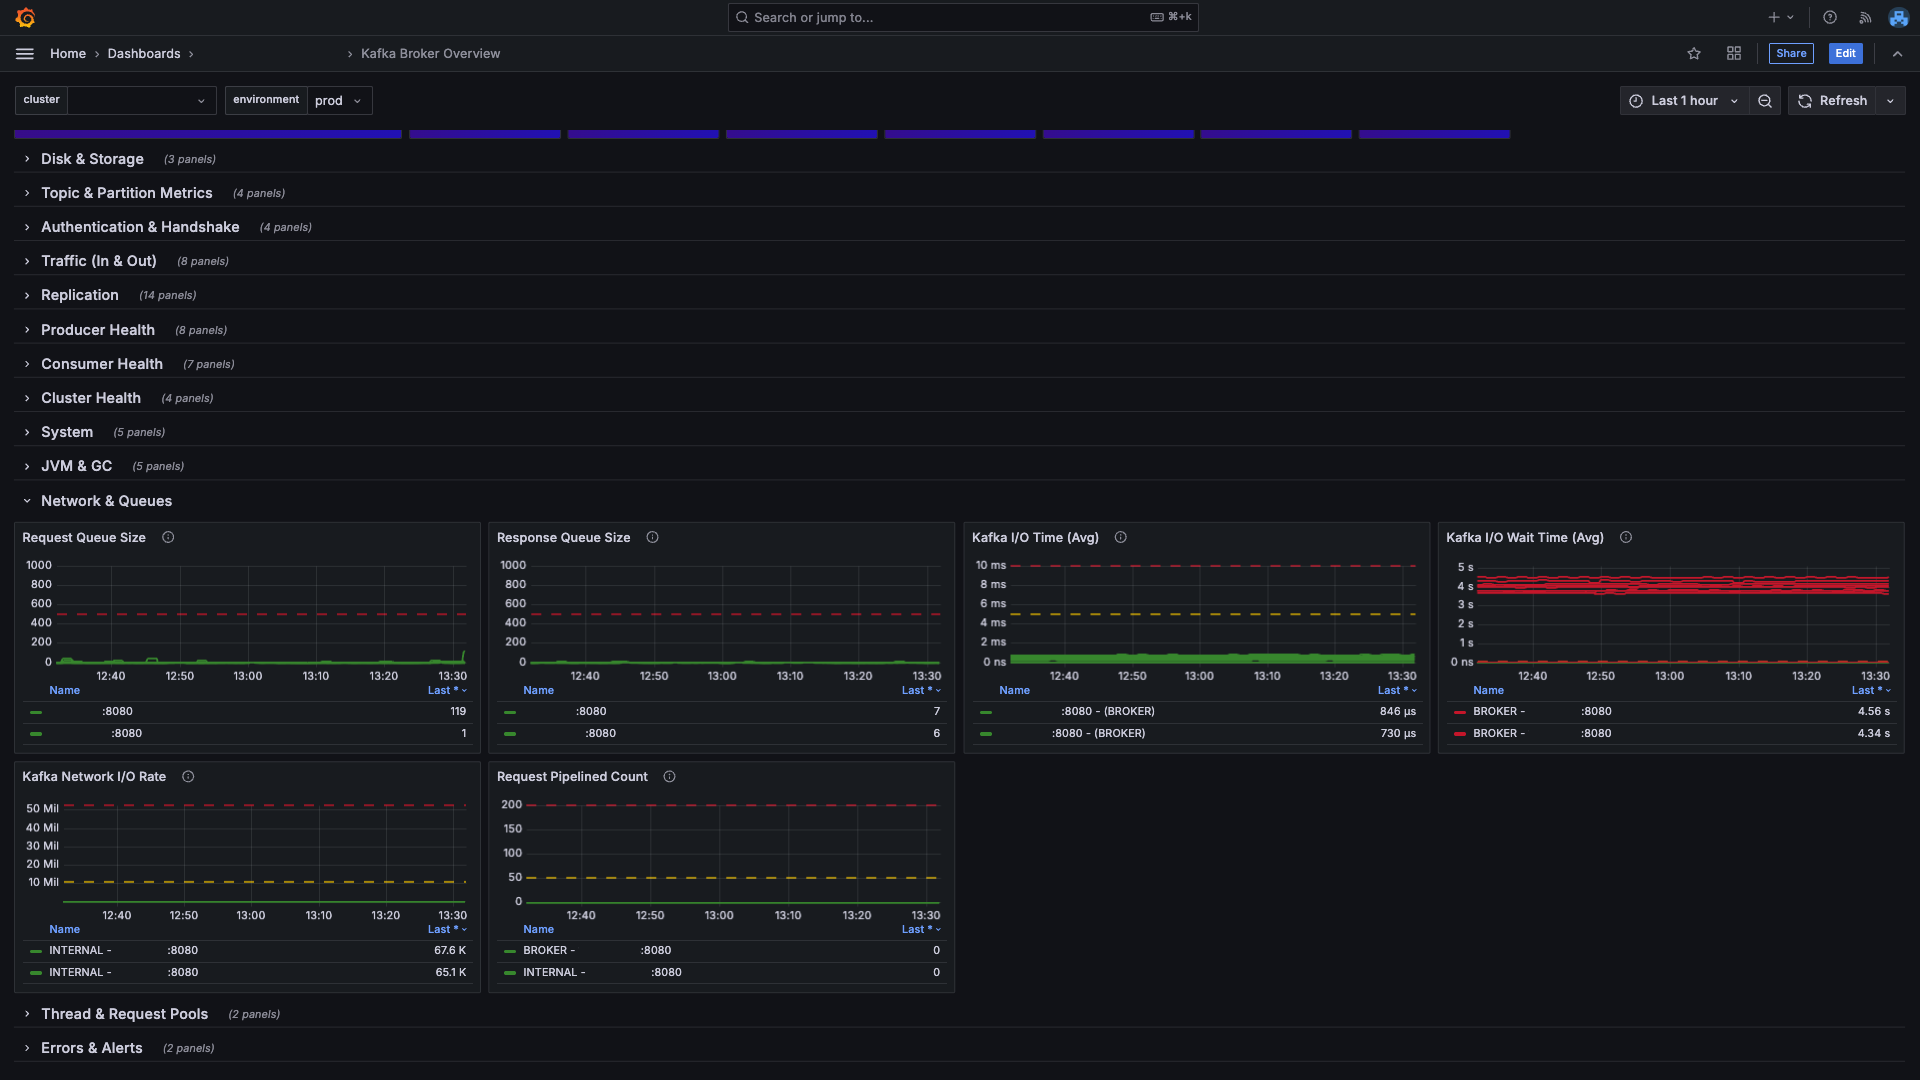Open the hamburger navigation menu
Image resolution: width=1920 pixels, height=1080 pixels.
click(25, 54)
